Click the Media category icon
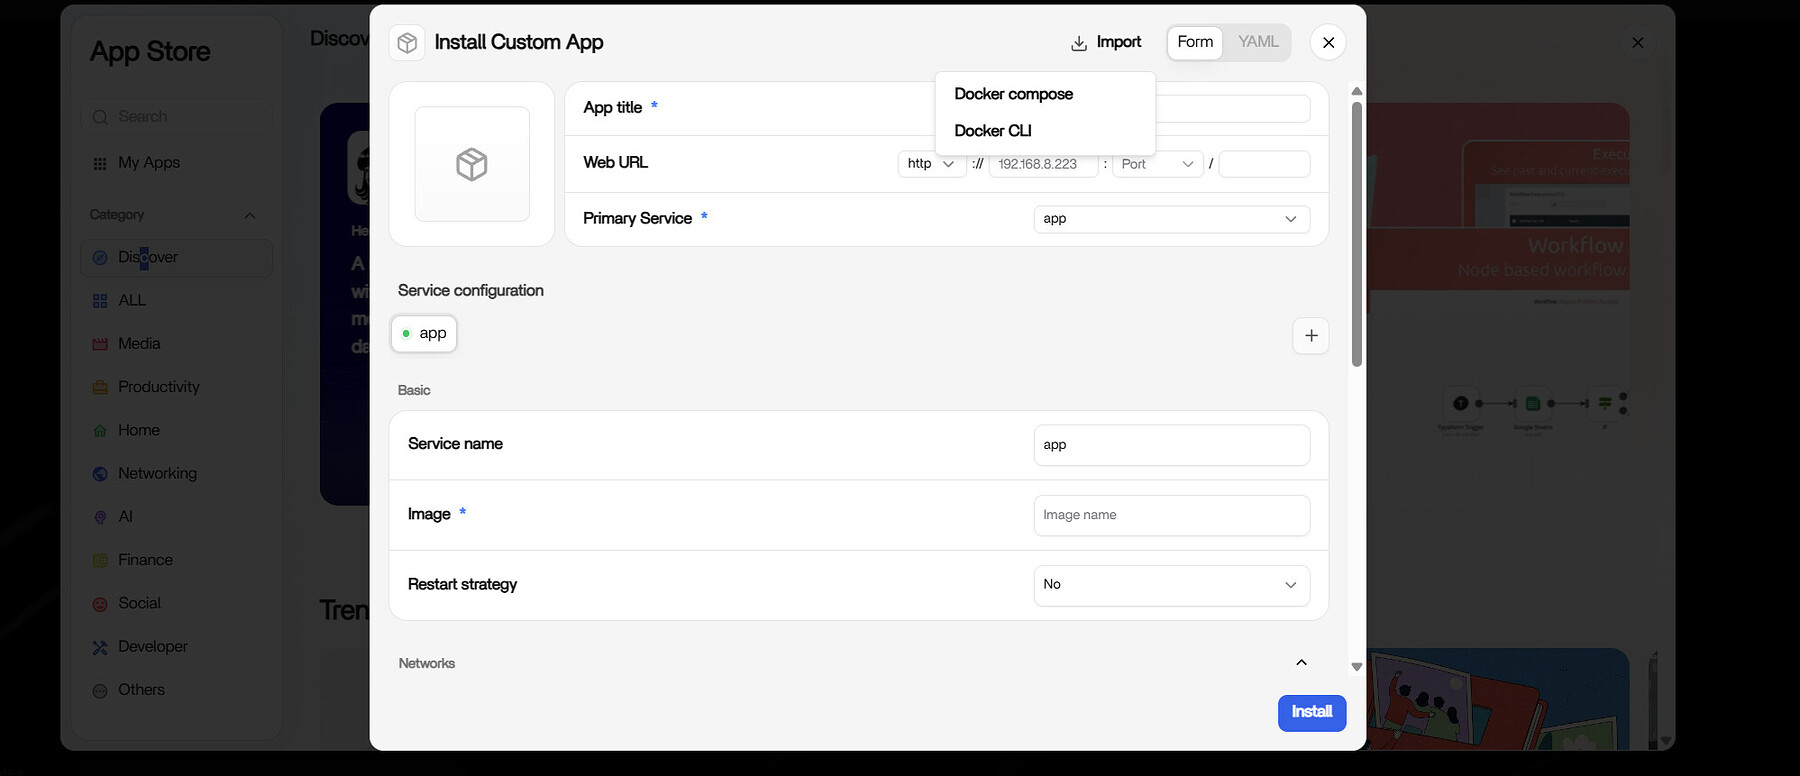The width and height of the screenshot is (1800, 776). 100,344
